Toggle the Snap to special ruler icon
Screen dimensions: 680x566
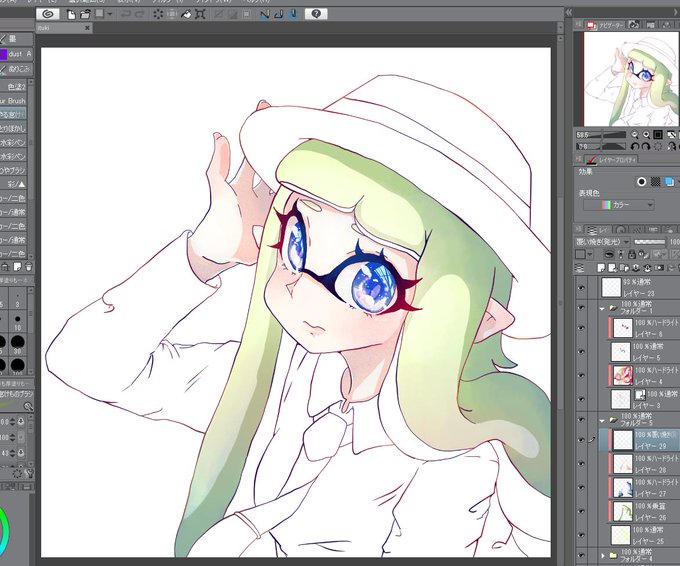pos(279,14)
